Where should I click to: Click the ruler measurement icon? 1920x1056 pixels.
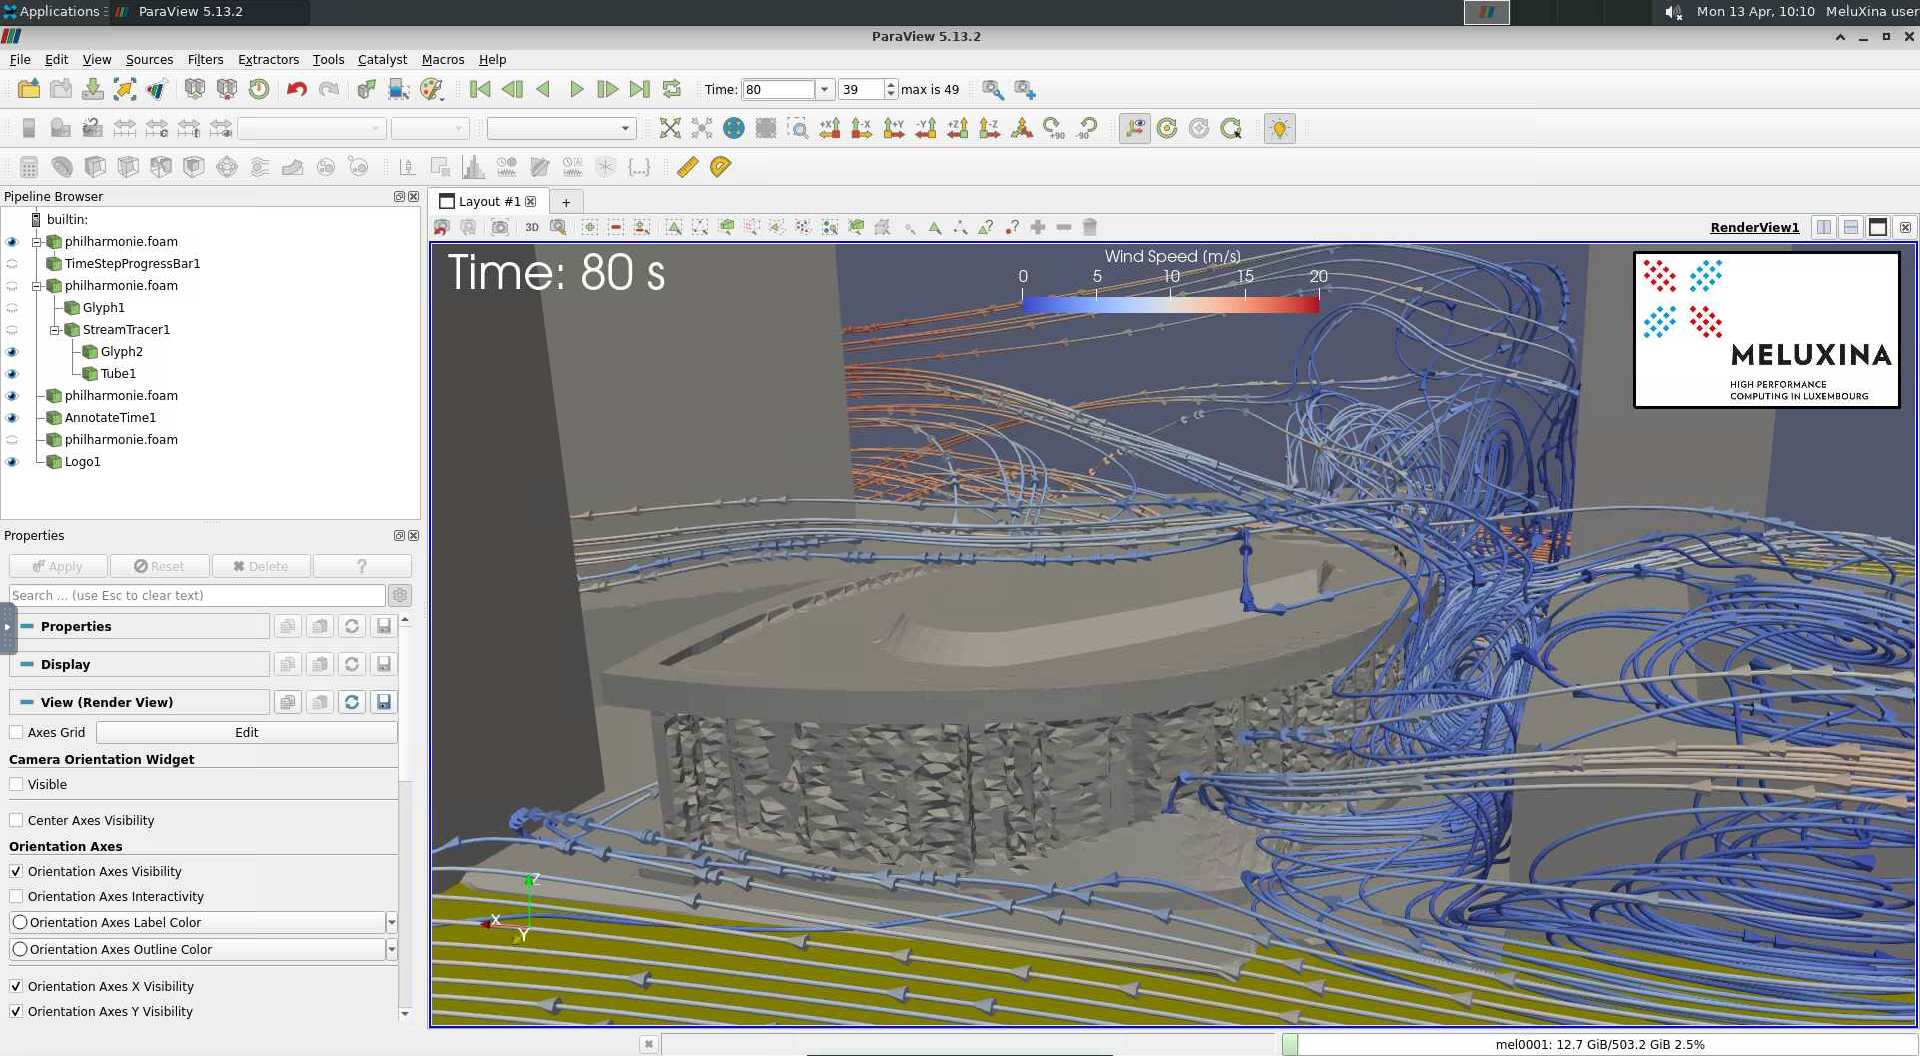coord(688,167)
